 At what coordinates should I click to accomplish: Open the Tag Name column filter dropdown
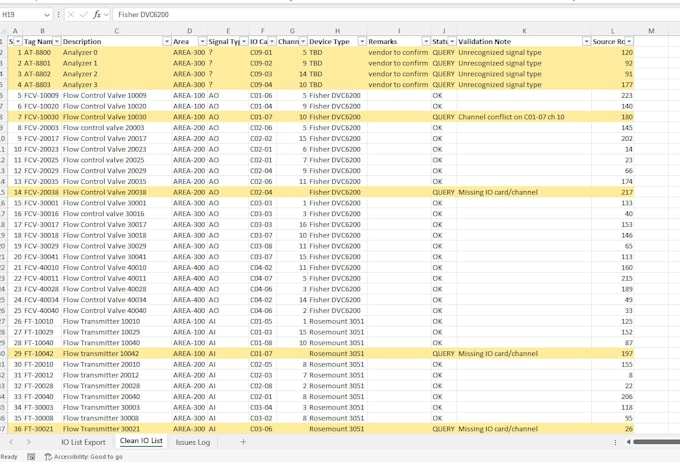point(57,41)
